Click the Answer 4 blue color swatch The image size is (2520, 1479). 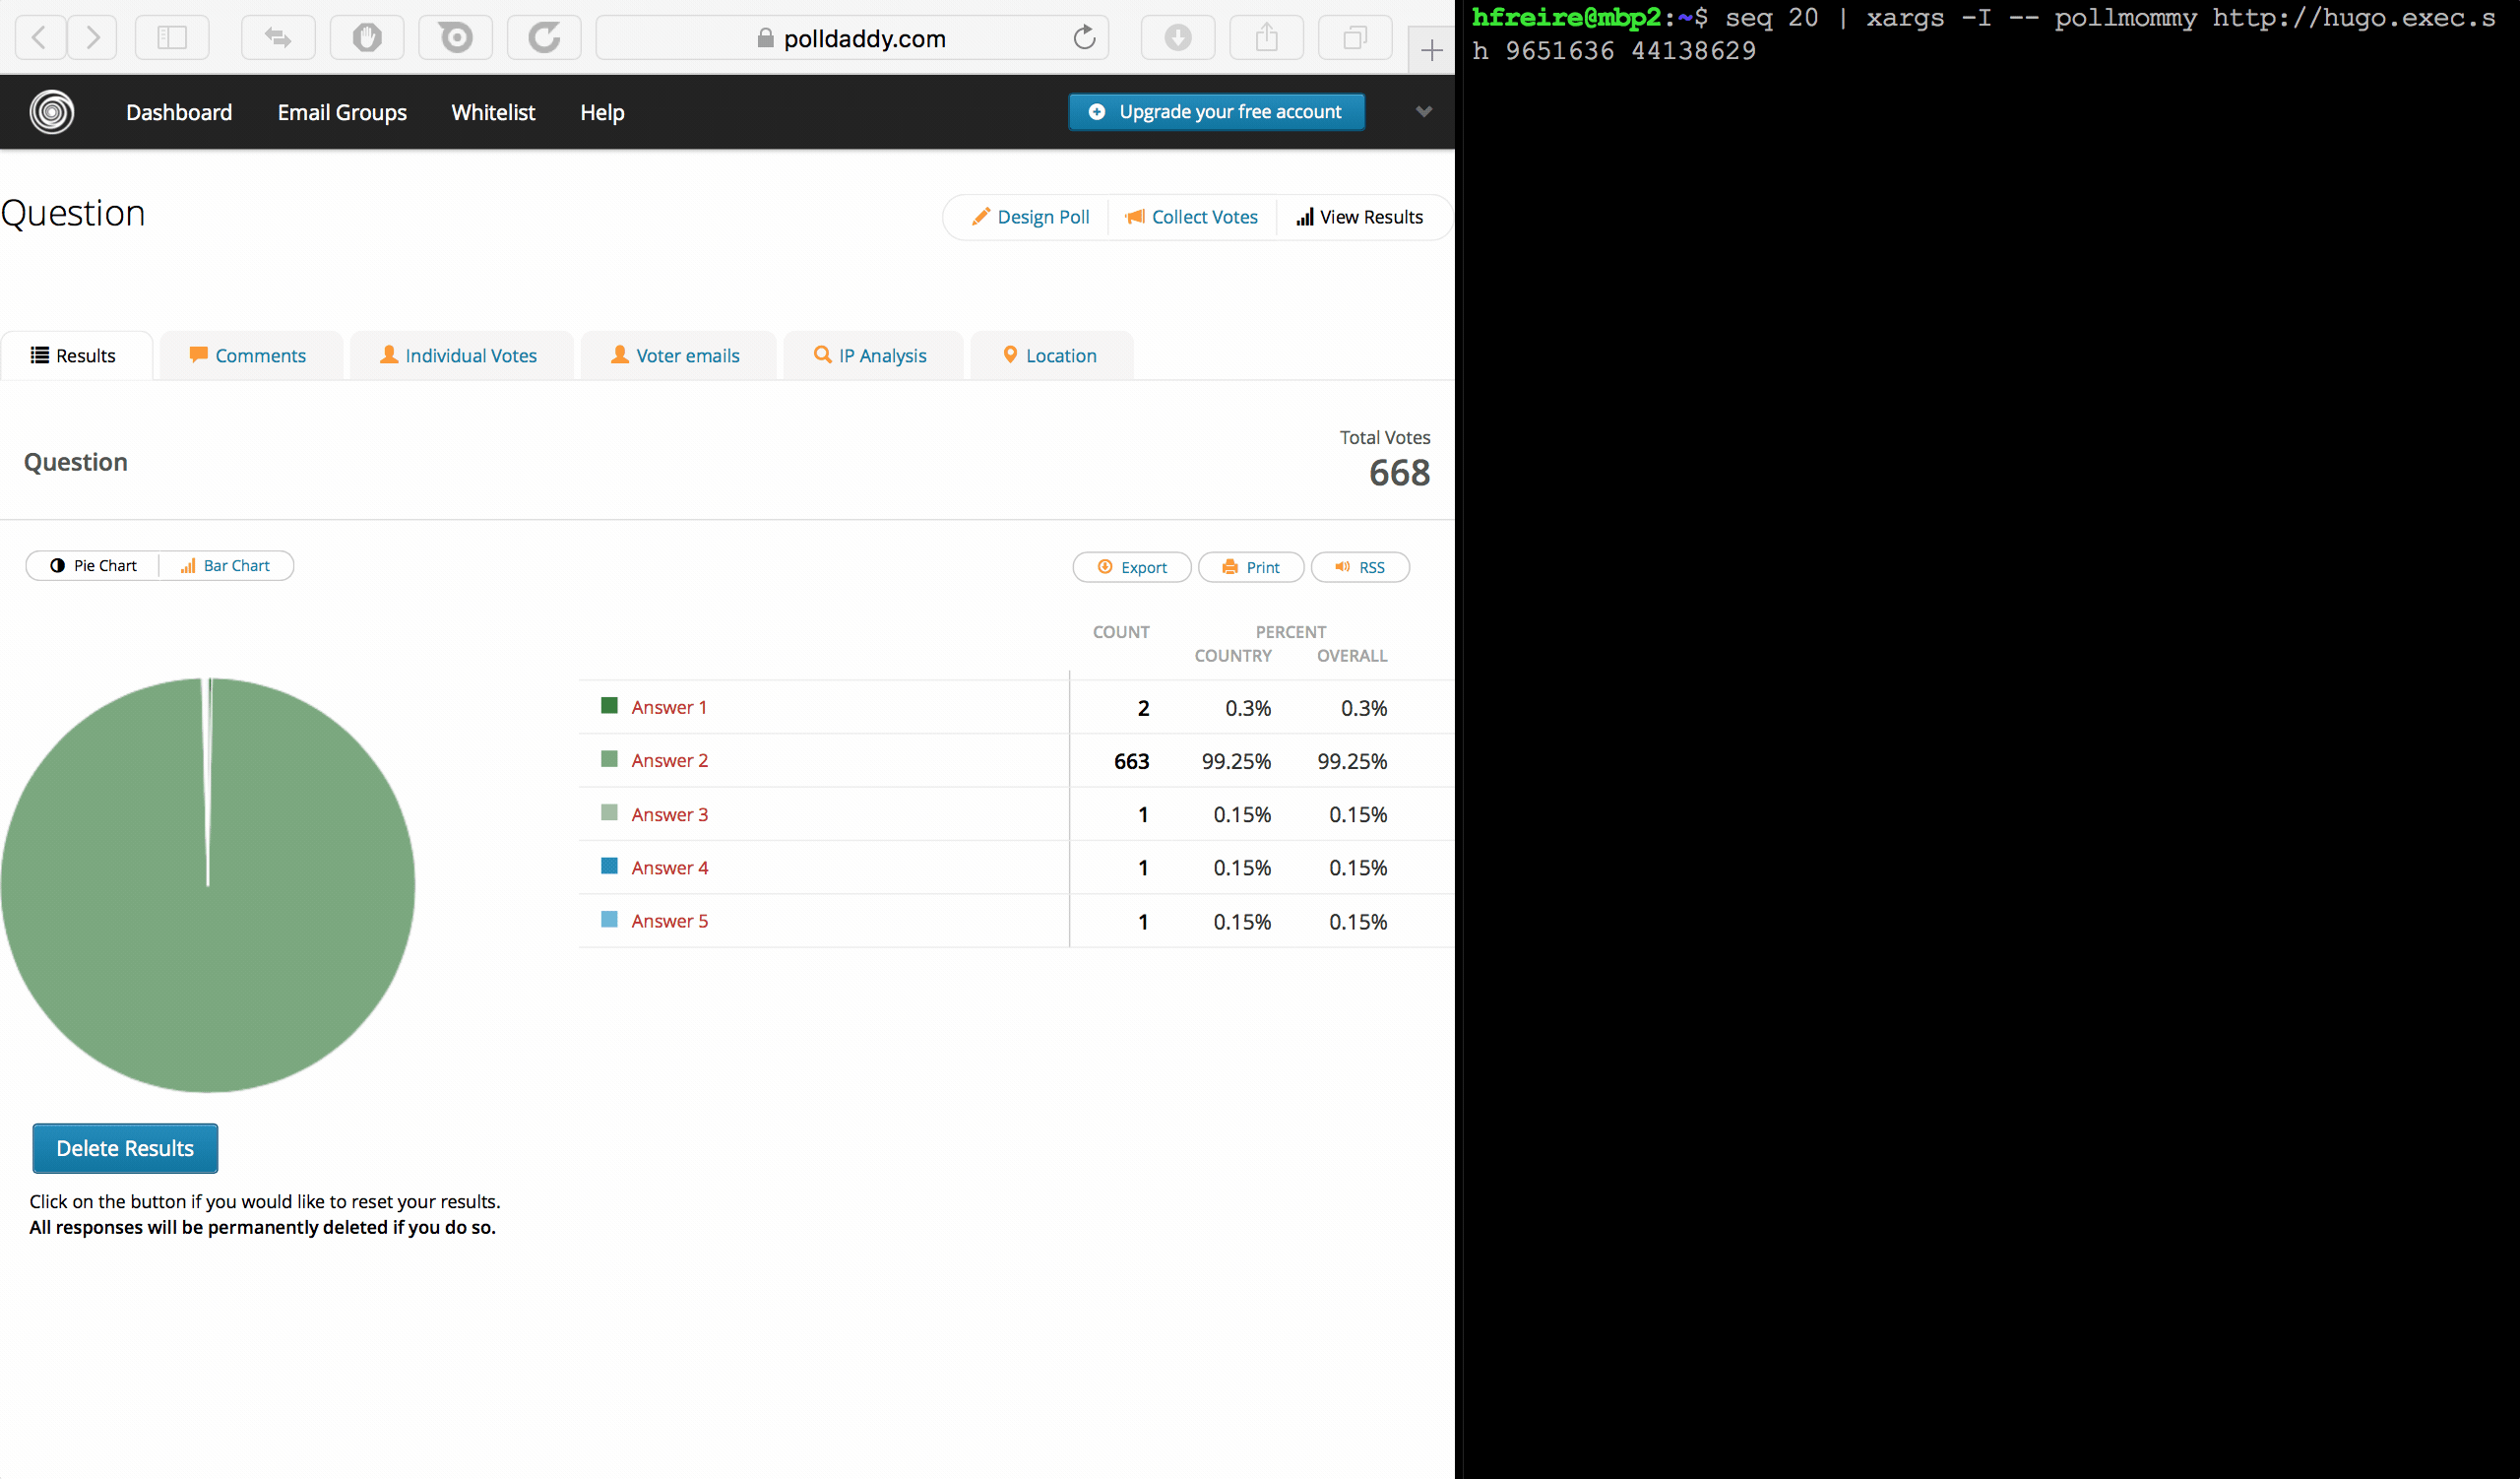(609, 866)
